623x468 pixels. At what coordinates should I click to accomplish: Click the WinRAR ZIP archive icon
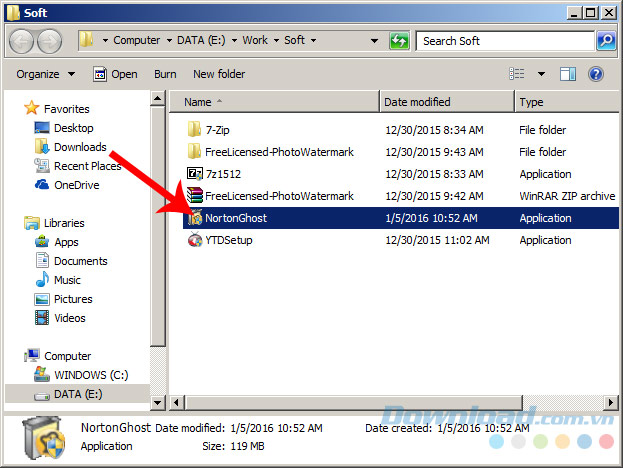pyautogui.click(x=195, y=195)
